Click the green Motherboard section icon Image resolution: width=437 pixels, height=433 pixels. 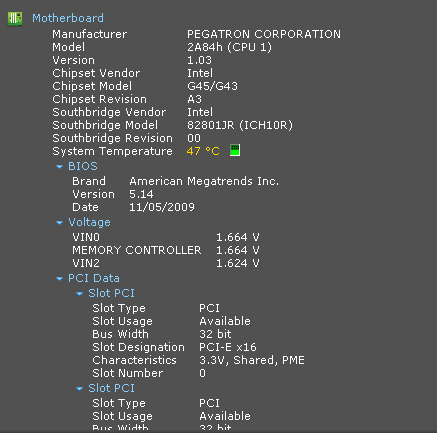(15, 18)
